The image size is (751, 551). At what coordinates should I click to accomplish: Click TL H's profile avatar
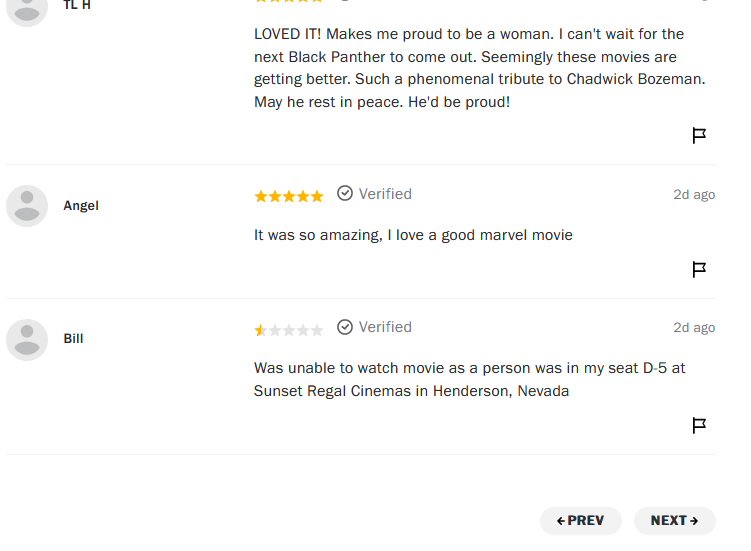pyautogui.click(x=27, y=10)
